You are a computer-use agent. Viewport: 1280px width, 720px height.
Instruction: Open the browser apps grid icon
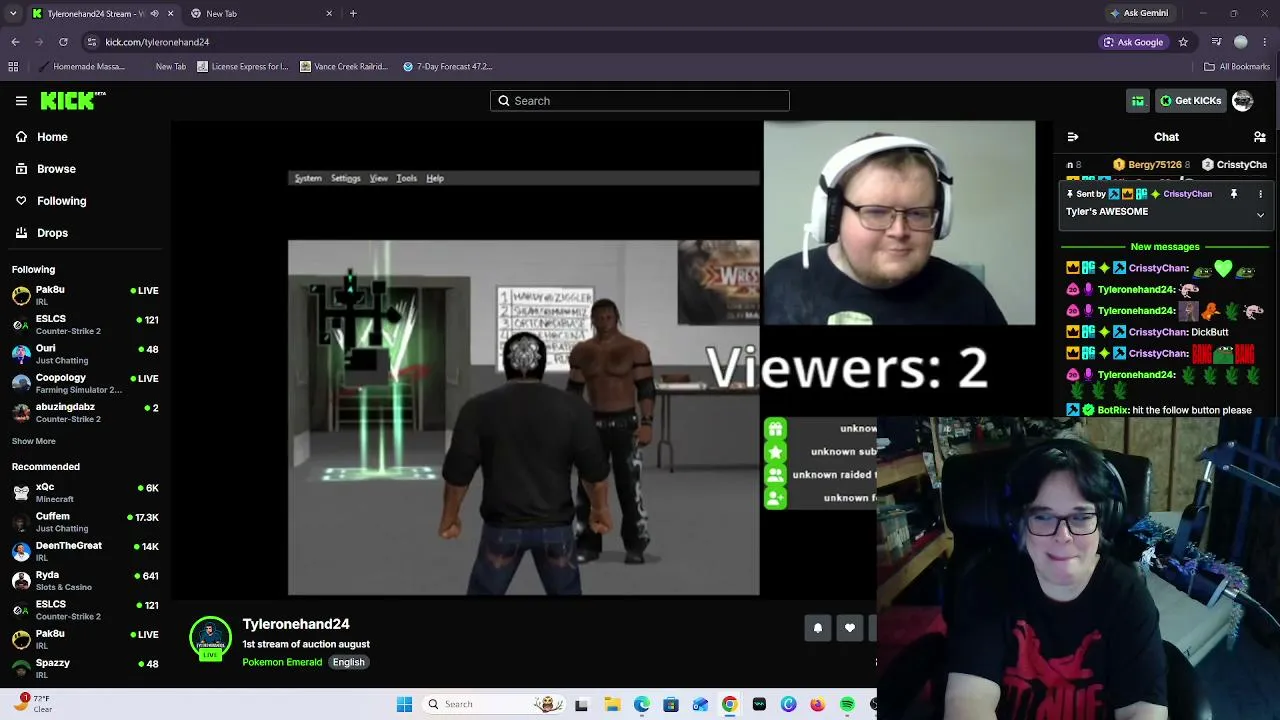coord(13,67)
